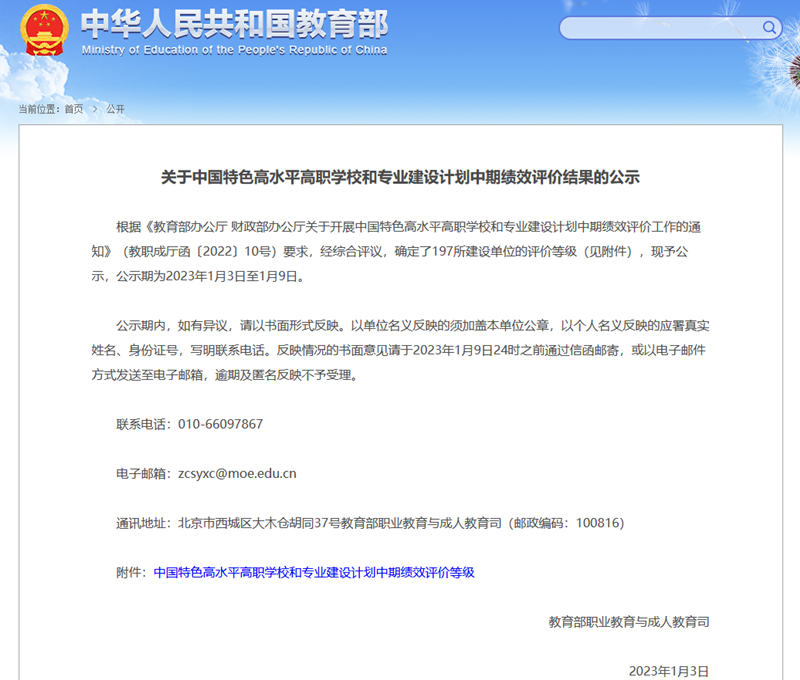Screen dimensions: 800x680
Task: Click the search magnifier icon
Action: click(770, 28)
